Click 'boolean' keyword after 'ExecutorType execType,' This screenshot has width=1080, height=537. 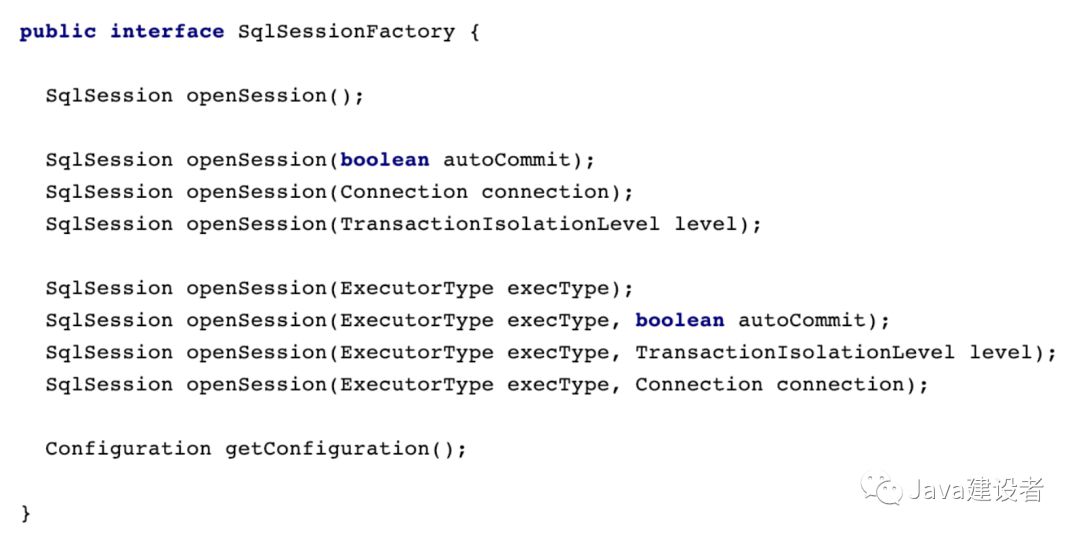680,320
